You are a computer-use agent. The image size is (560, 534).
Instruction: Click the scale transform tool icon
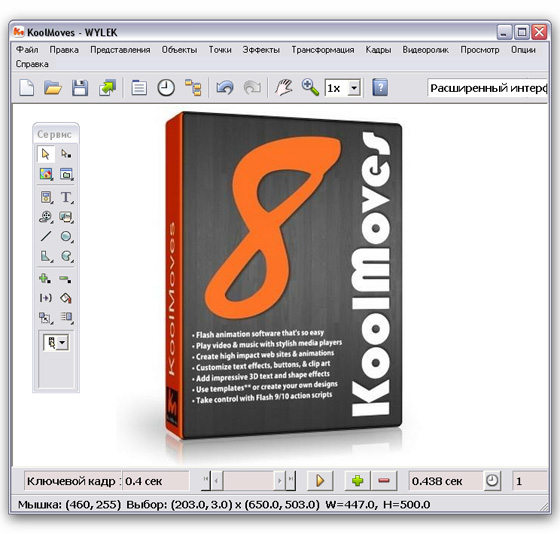pyautogui.click(x=45, y=318)
